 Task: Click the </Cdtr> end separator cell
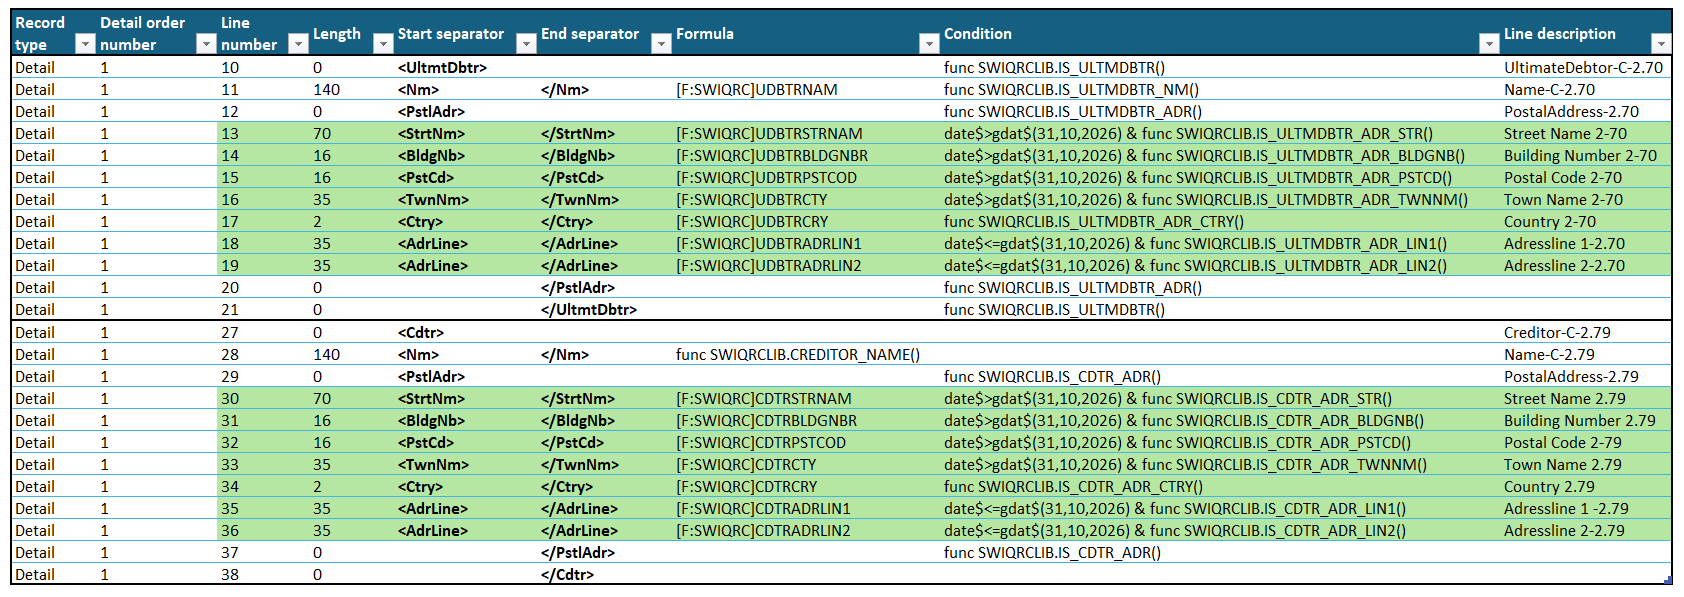click(x=567, y=575)
